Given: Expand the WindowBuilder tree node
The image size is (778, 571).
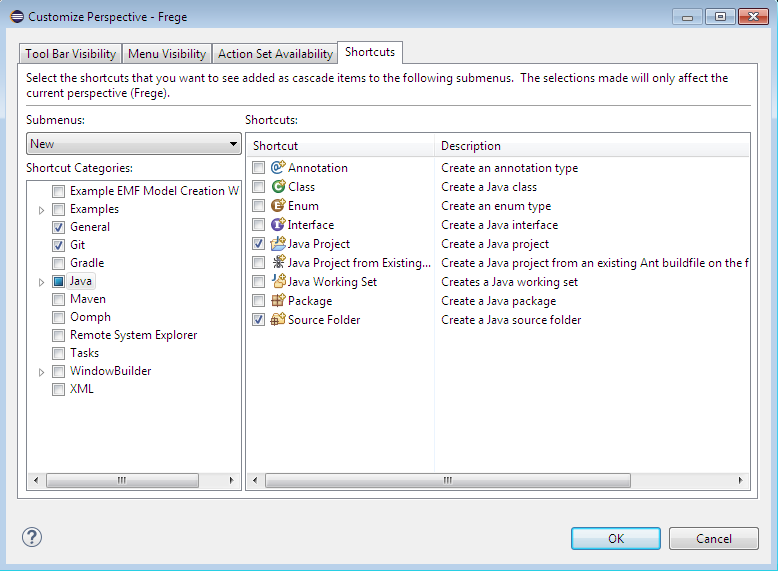Looking at the screenshot, I should [x=41, y=372].
